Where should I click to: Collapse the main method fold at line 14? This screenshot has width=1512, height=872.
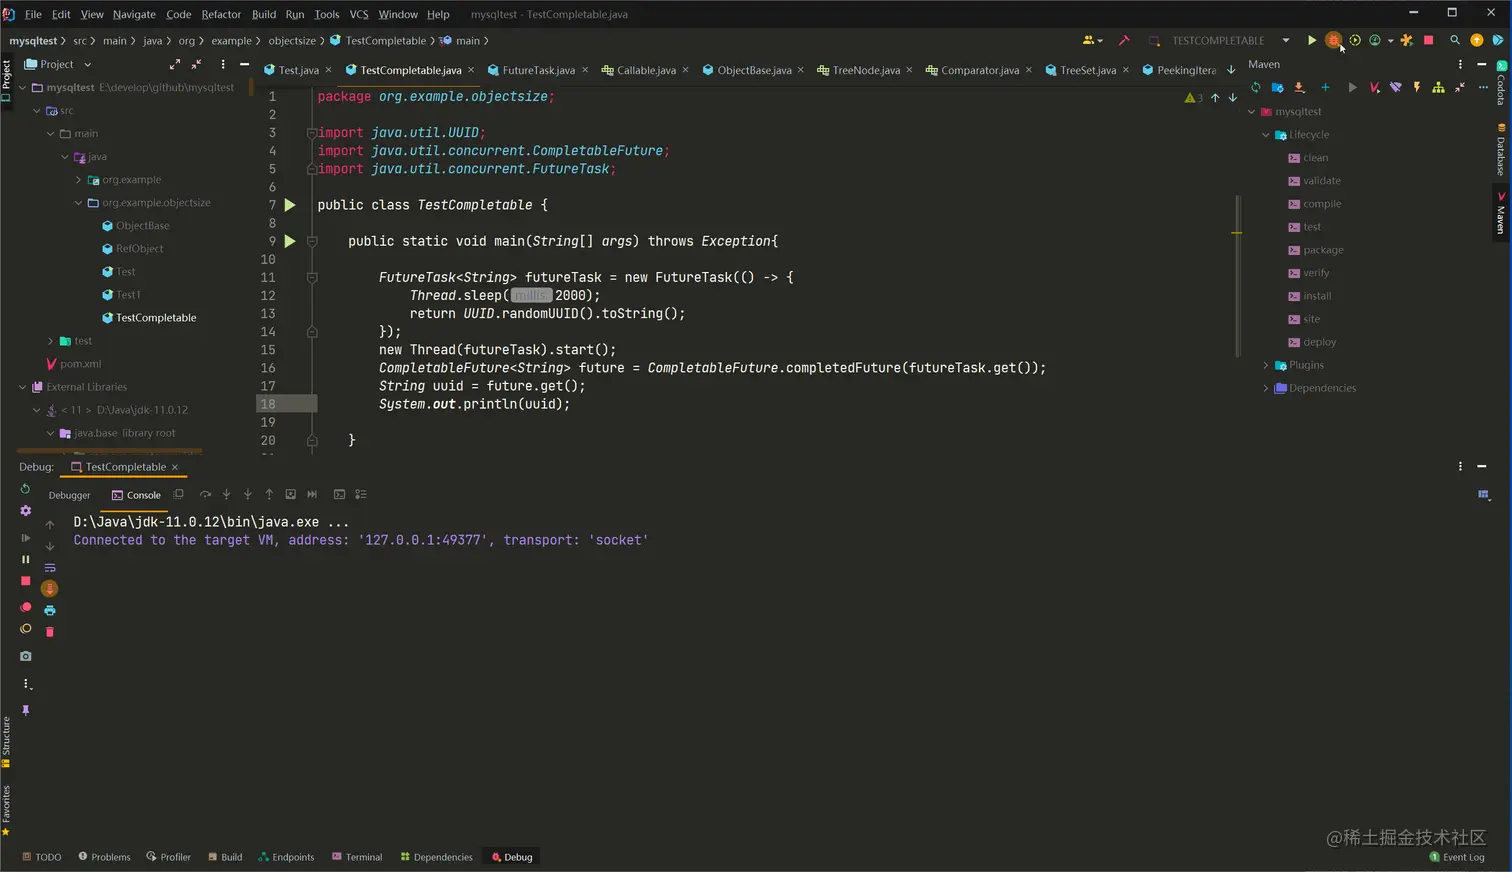(x=312, y=331)
